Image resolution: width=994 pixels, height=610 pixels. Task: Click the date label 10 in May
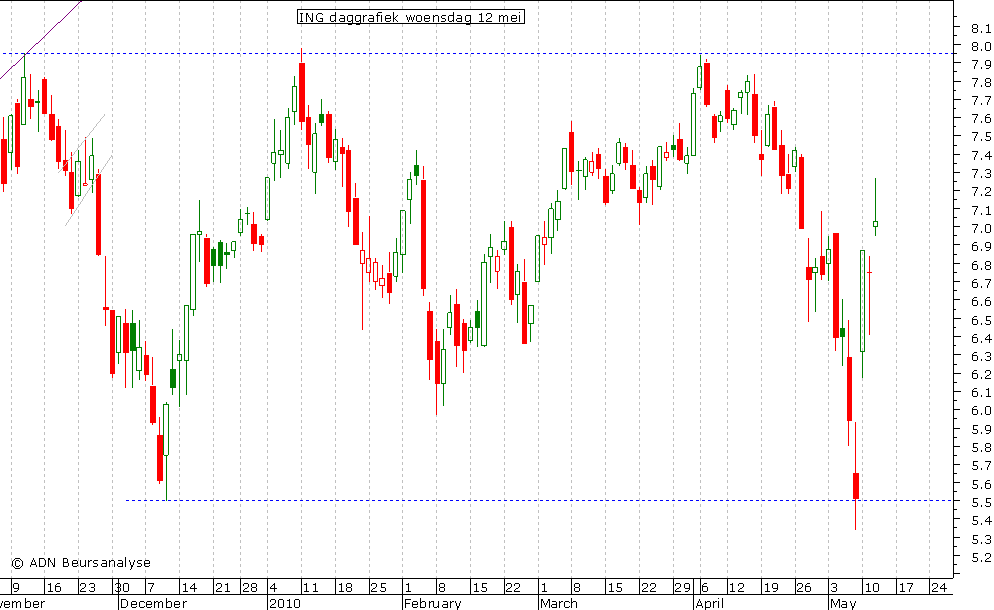point(872,587)
